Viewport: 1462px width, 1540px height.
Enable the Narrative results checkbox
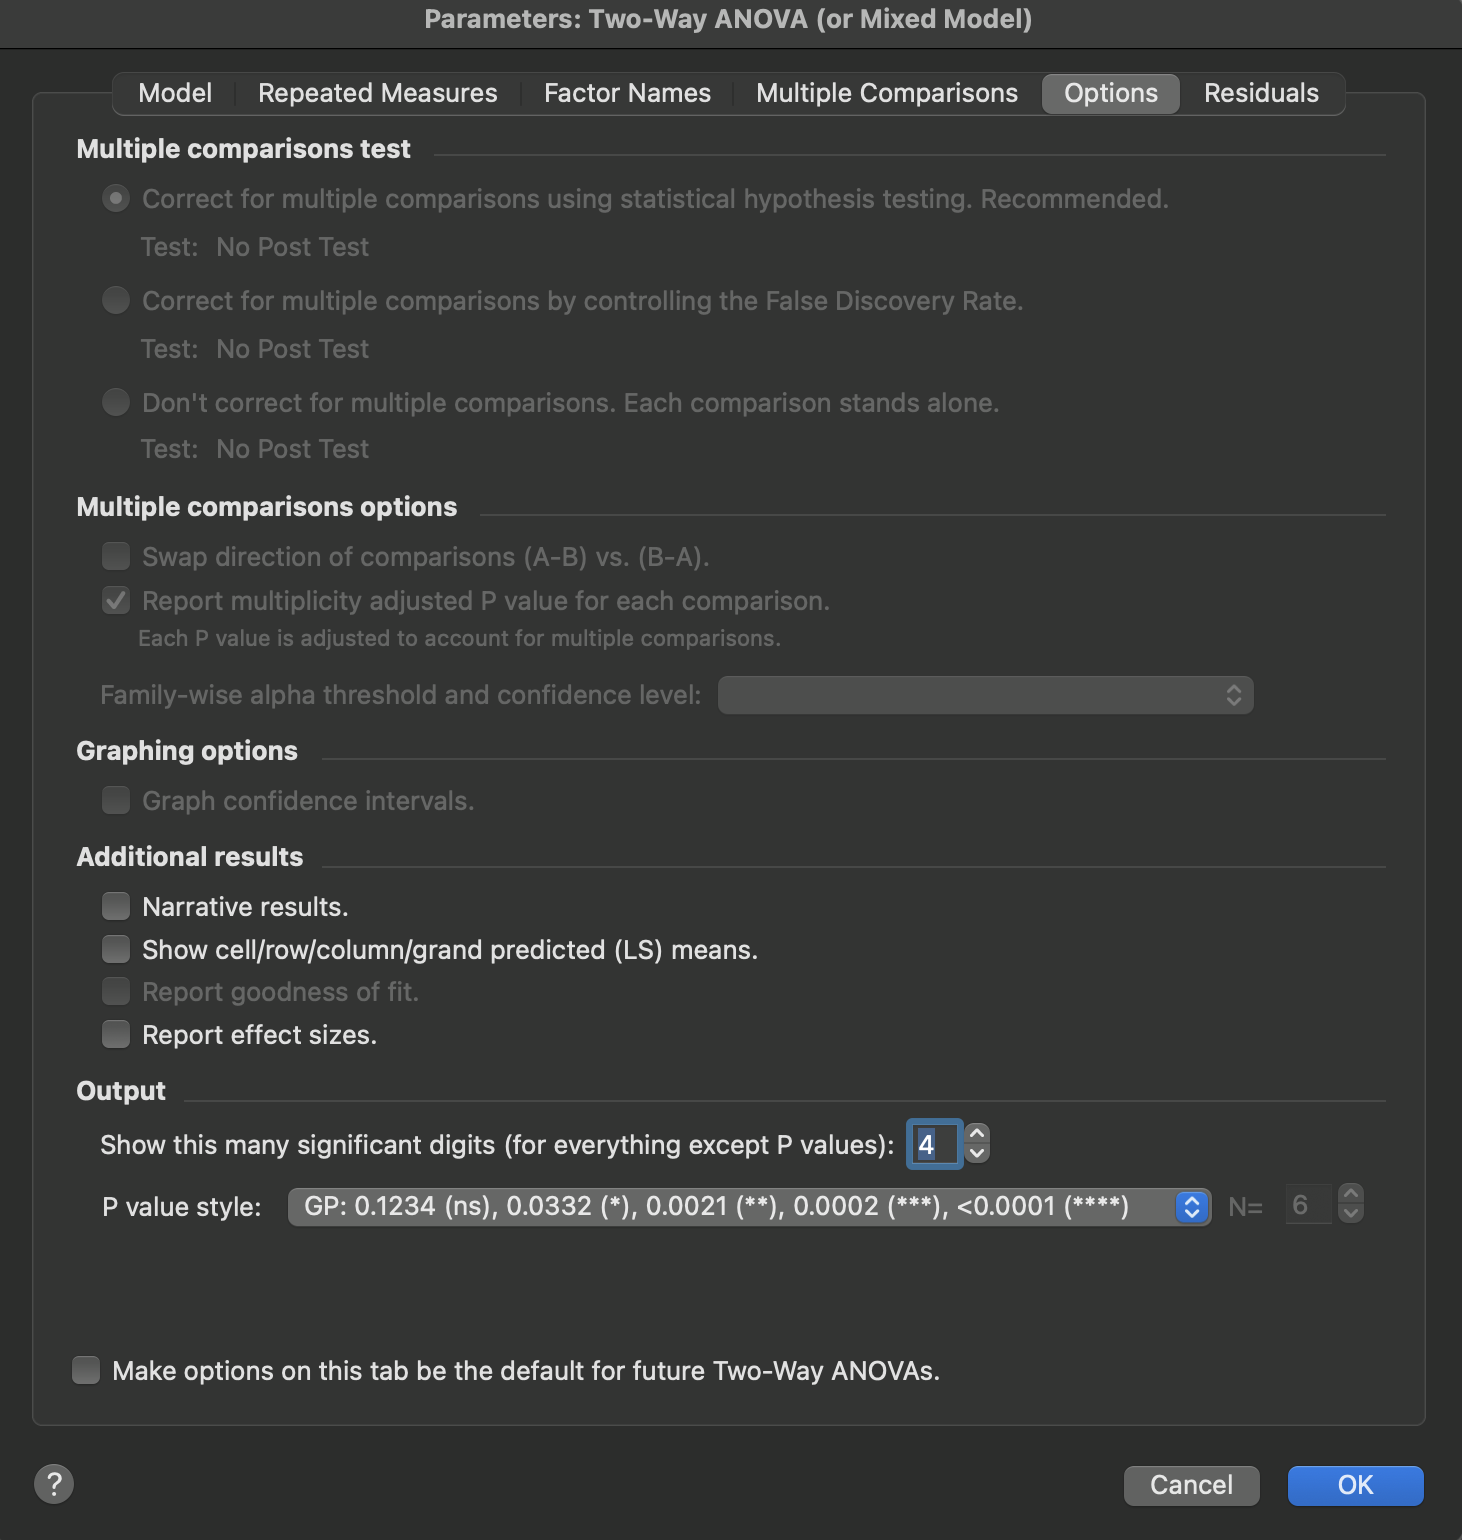(116, 906)
